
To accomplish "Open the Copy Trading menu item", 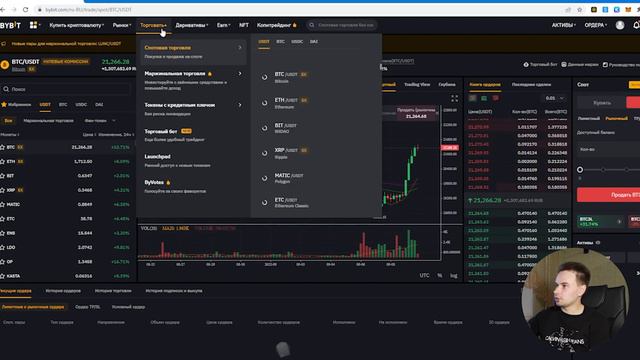I will 276,25.
